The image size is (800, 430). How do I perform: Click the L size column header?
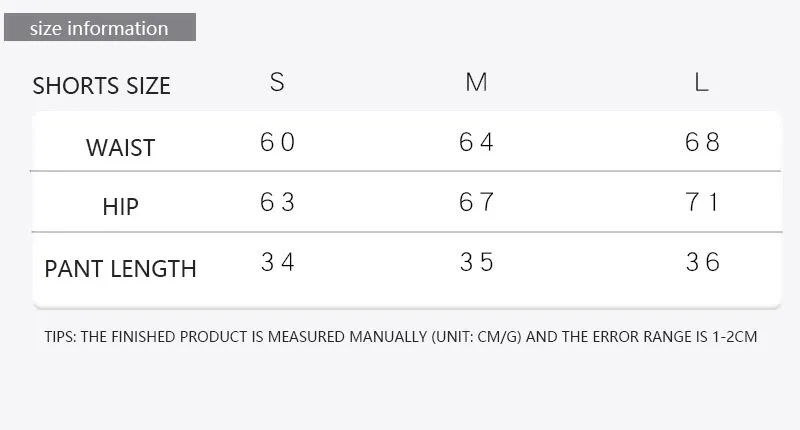[702, 82]
